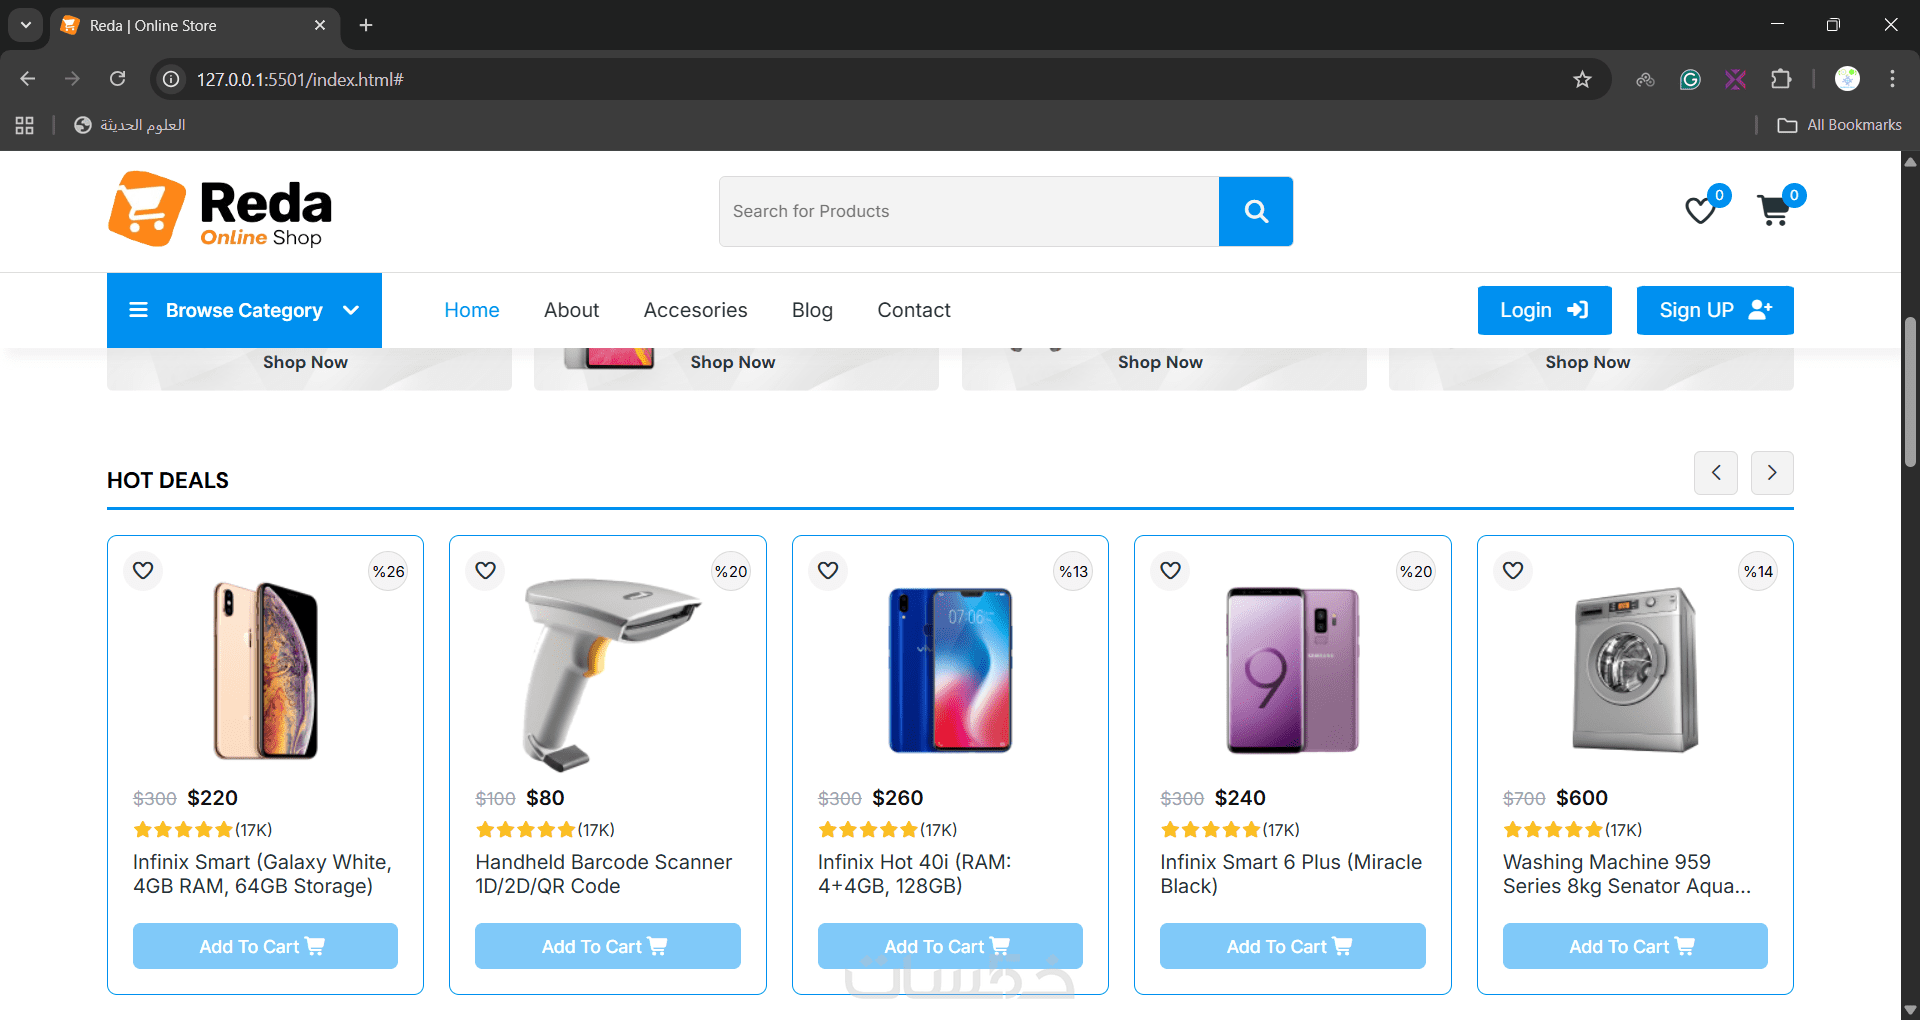Toggle wishlist heart on Infinix Hot 40i
Screen dimensions: 1920x1020
tap(828, 570)
